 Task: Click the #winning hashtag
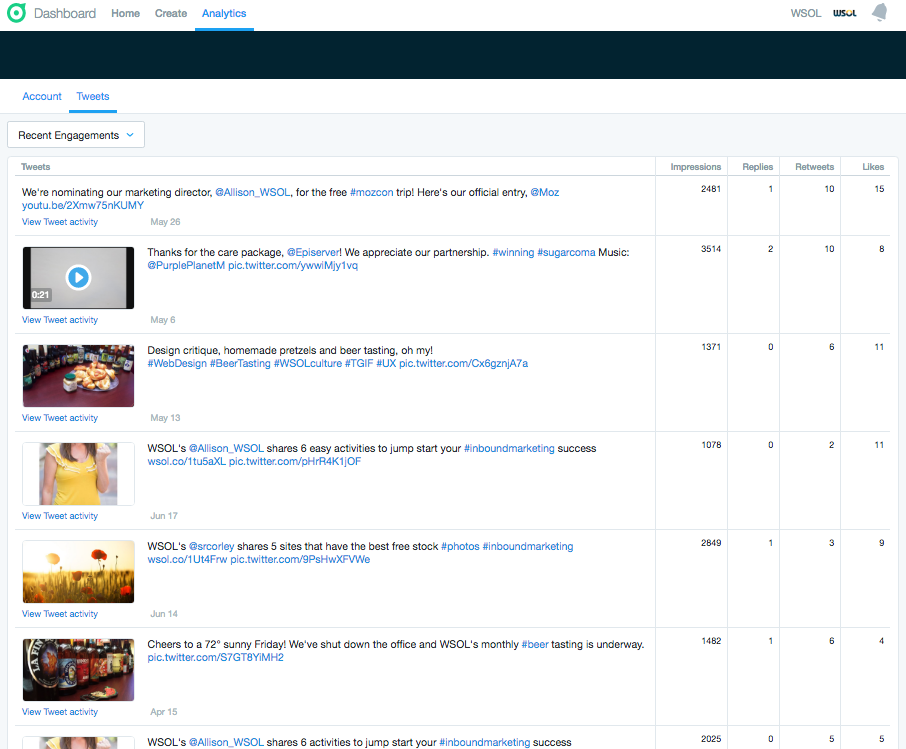pos(513,253)
